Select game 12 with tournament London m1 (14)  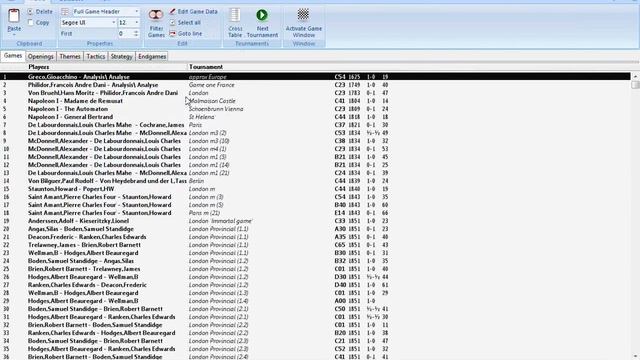coord(316,165)
